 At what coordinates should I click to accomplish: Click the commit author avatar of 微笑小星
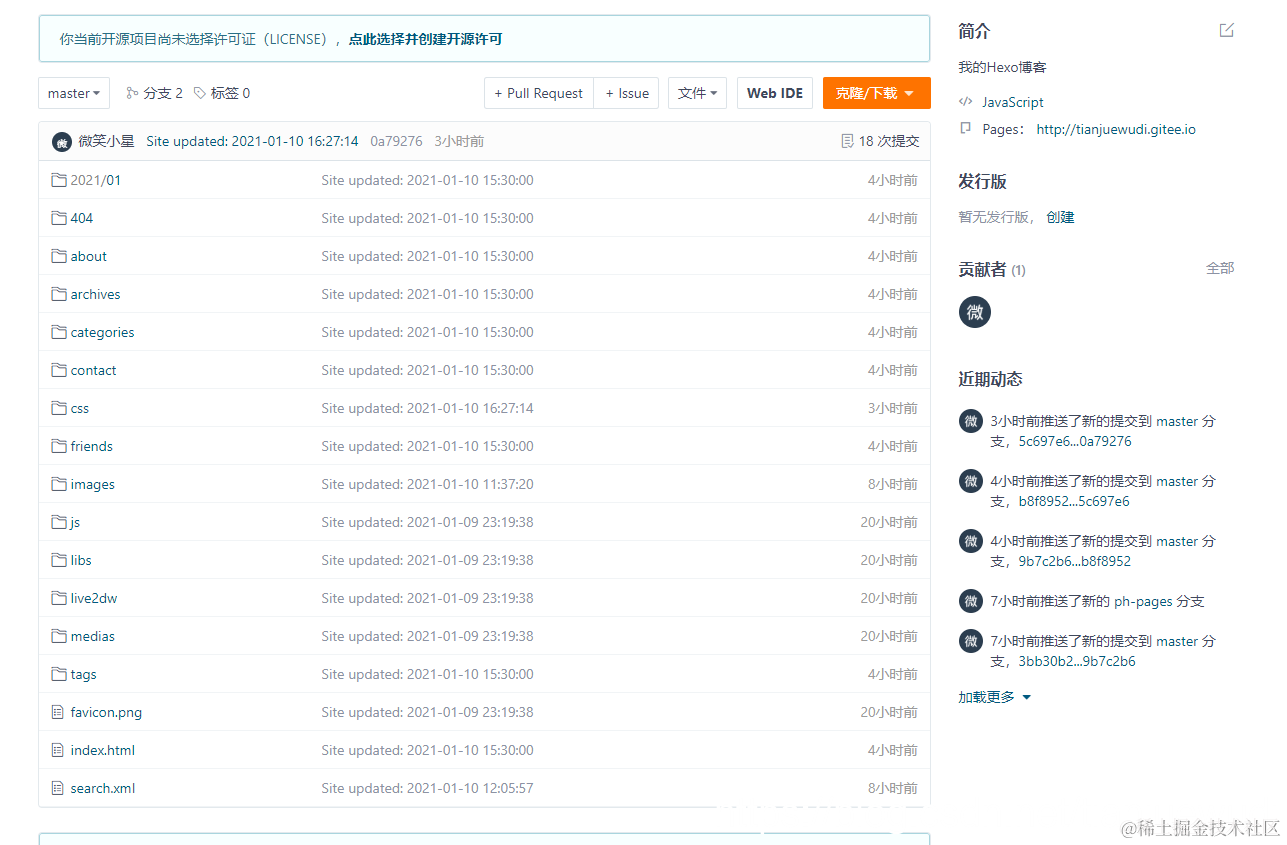62,141
